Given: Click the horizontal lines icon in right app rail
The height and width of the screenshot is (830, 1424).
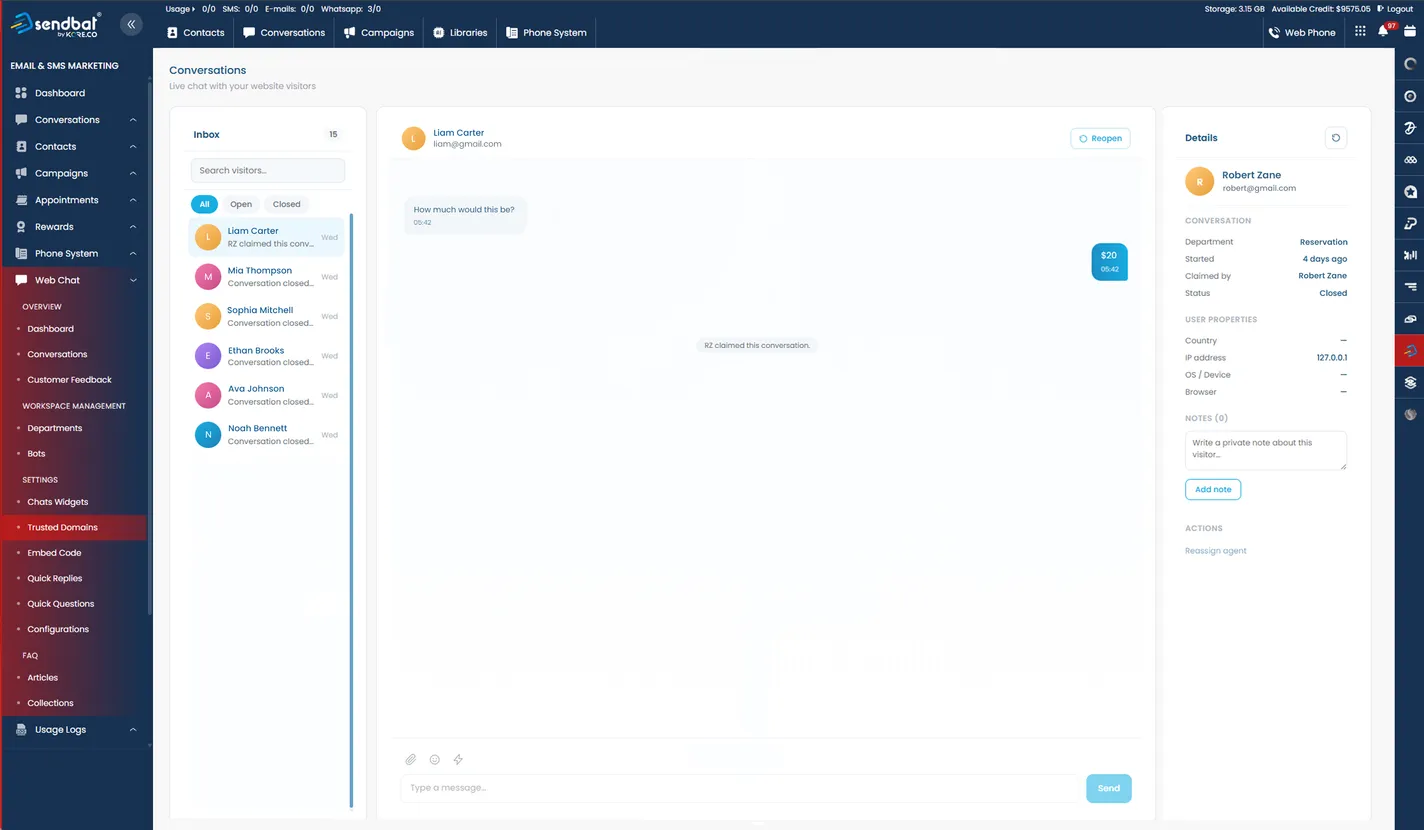Looking at the screenshot, I should (1410, 287).
